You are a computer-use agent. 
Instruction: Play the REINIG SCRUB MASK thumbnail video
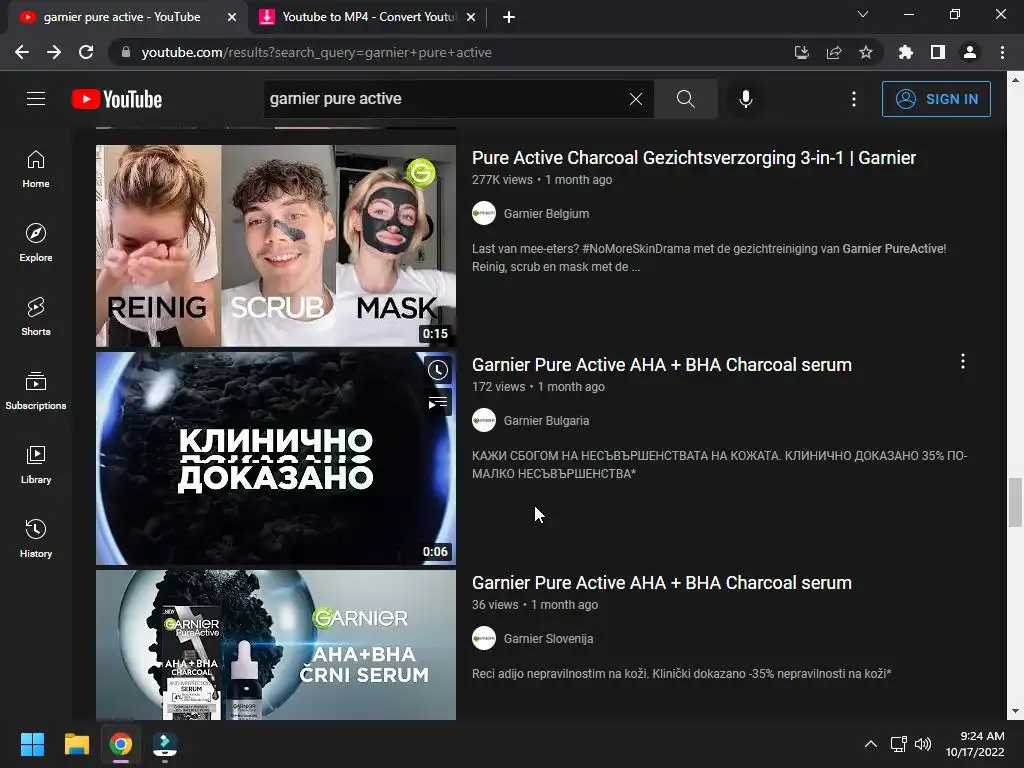pos(276,246)
